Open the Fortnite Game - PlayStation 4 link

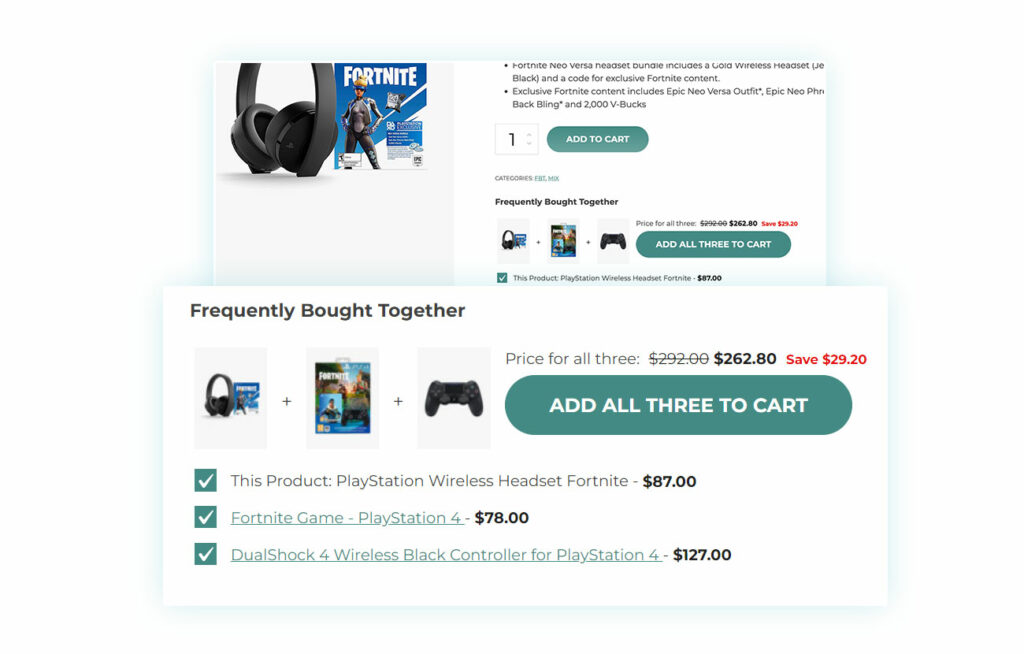coord(344,517)
